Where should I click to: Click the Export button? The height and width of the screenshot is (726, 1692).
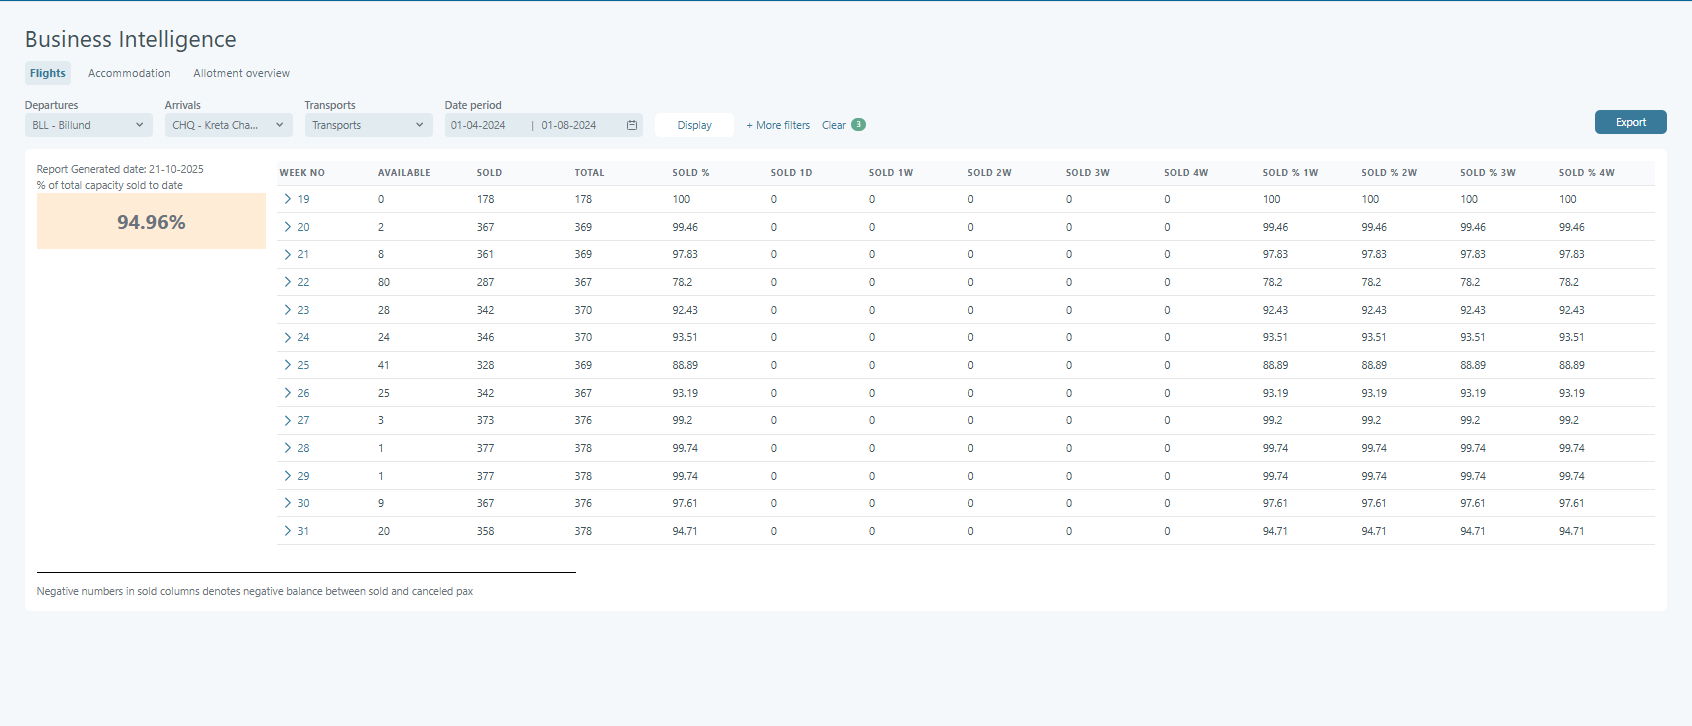click(x=1630, y=122)
